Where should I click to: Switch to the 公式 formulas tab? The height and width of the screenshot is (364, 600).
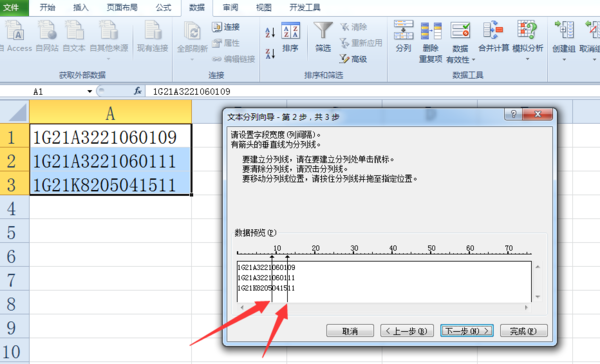[x=163, y=7]
